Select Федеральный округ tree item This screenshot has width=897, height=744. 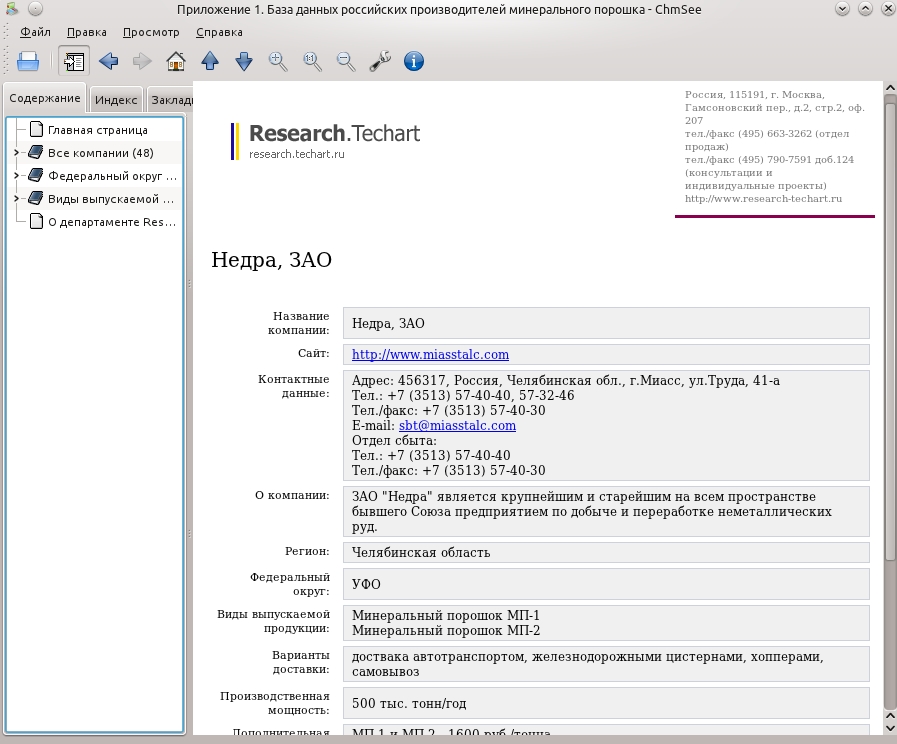pyautogui.click(x=113, y=176)
